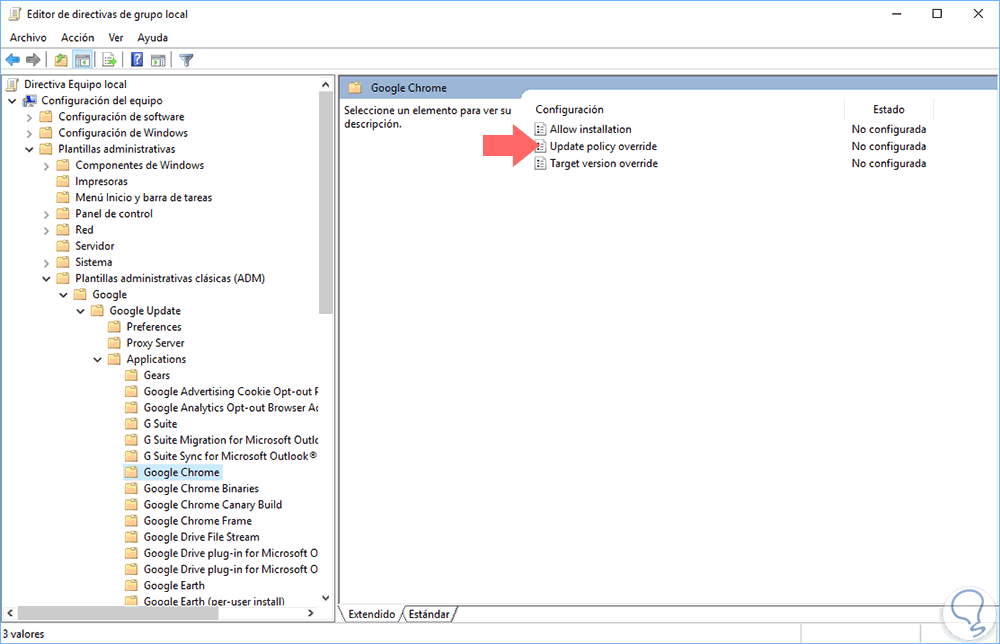Expand Panel de control node

[47, 214]
